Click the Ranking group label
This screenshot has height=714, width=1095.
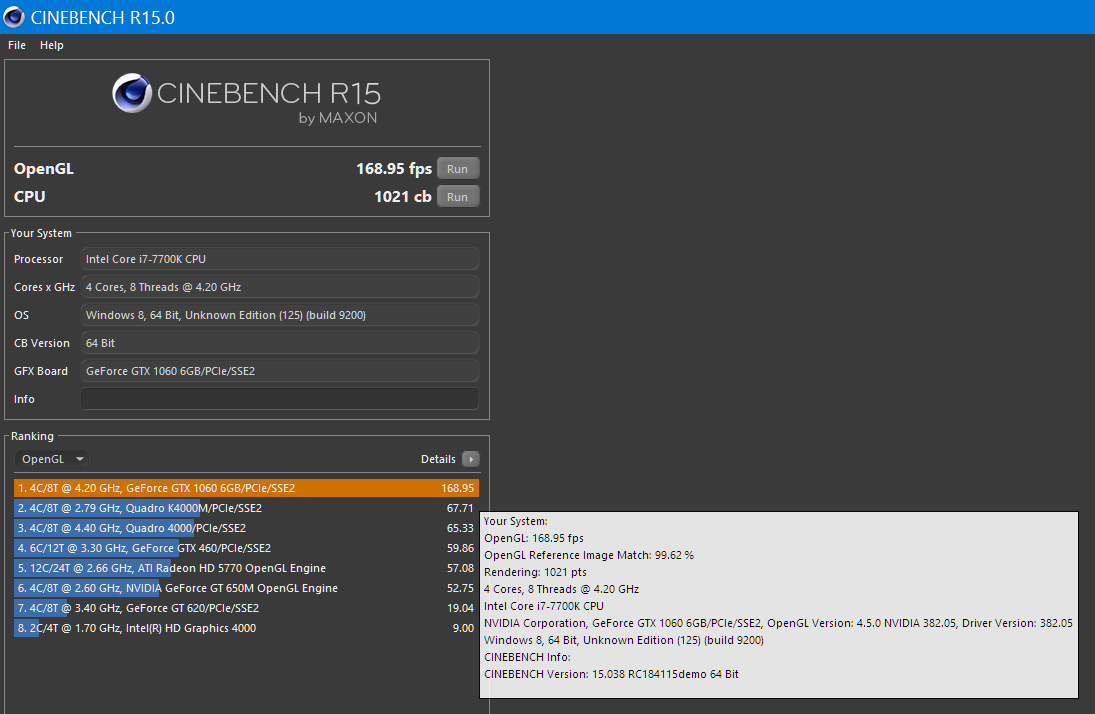click(x=32, y=436)
